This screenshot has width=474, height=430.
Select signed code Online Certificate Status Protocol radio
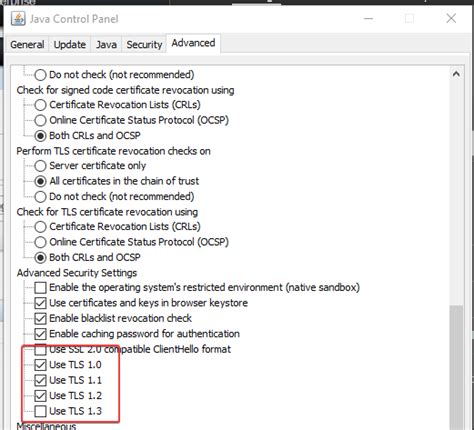pyautogui.click(x=40, y=120)
